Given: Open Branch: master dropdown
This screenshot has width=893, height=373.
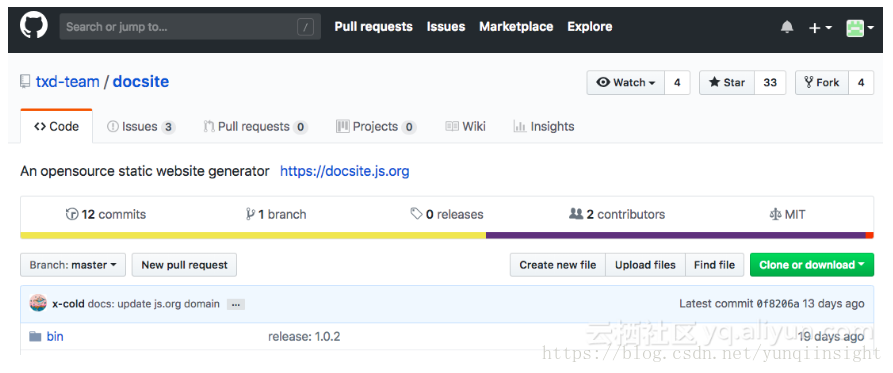Looking at the screenshot, I should point(73,265).
